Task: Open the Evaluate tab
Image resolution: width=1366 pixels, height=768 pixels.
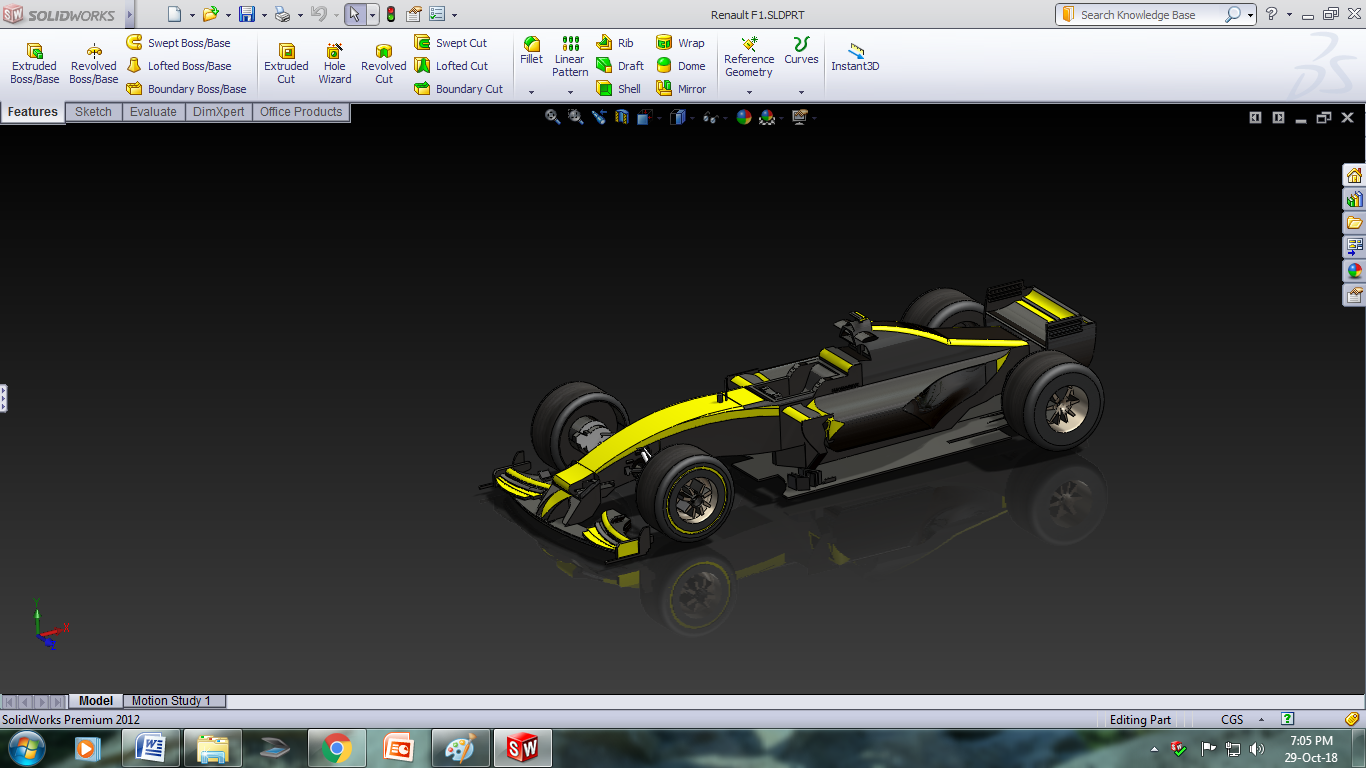Action: (x=153, y=112)
